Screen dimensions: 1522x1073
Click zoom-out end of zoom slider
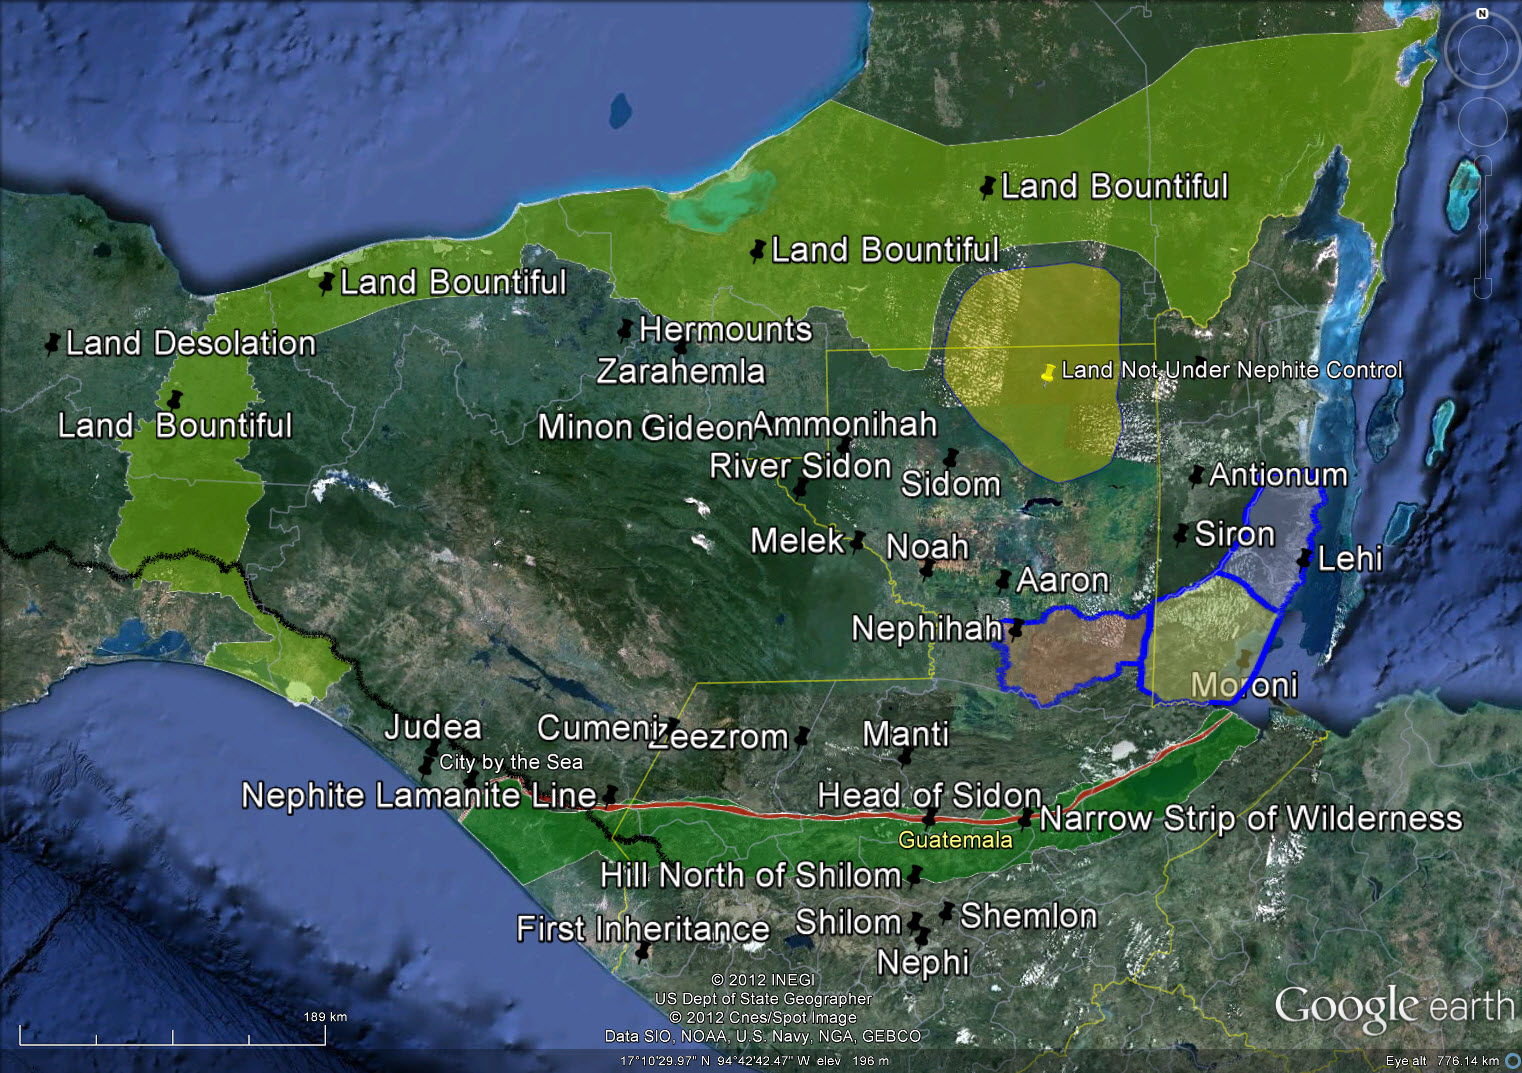coord(1483,289)
